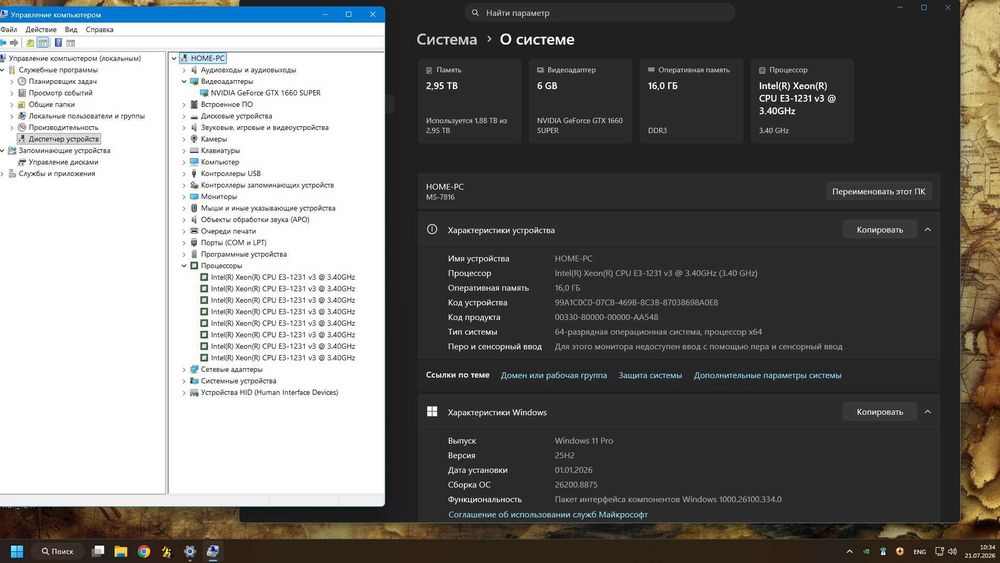Show hidden tray icons chevron
1000x563 pixels.
coord(849,552)
